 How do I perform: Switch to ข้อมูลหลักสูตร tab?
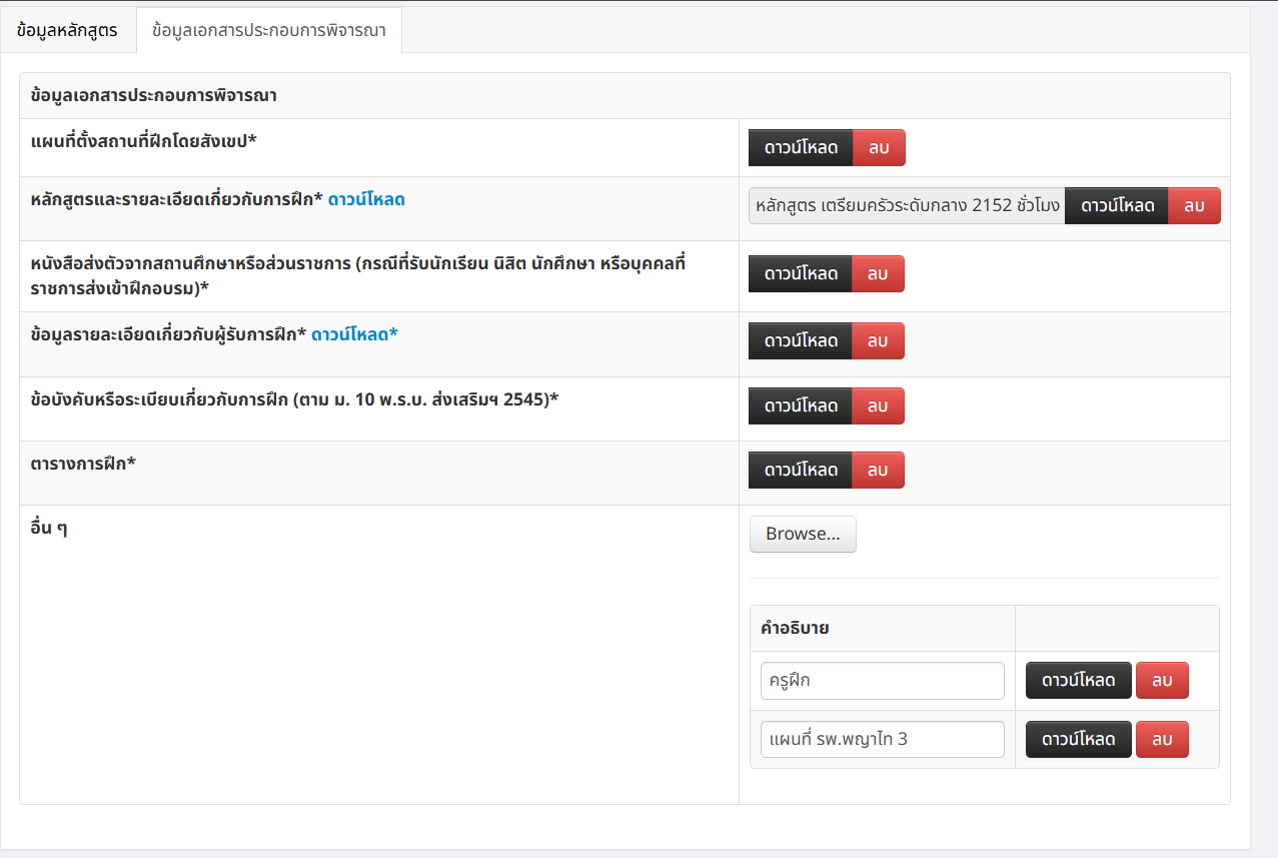67,30
